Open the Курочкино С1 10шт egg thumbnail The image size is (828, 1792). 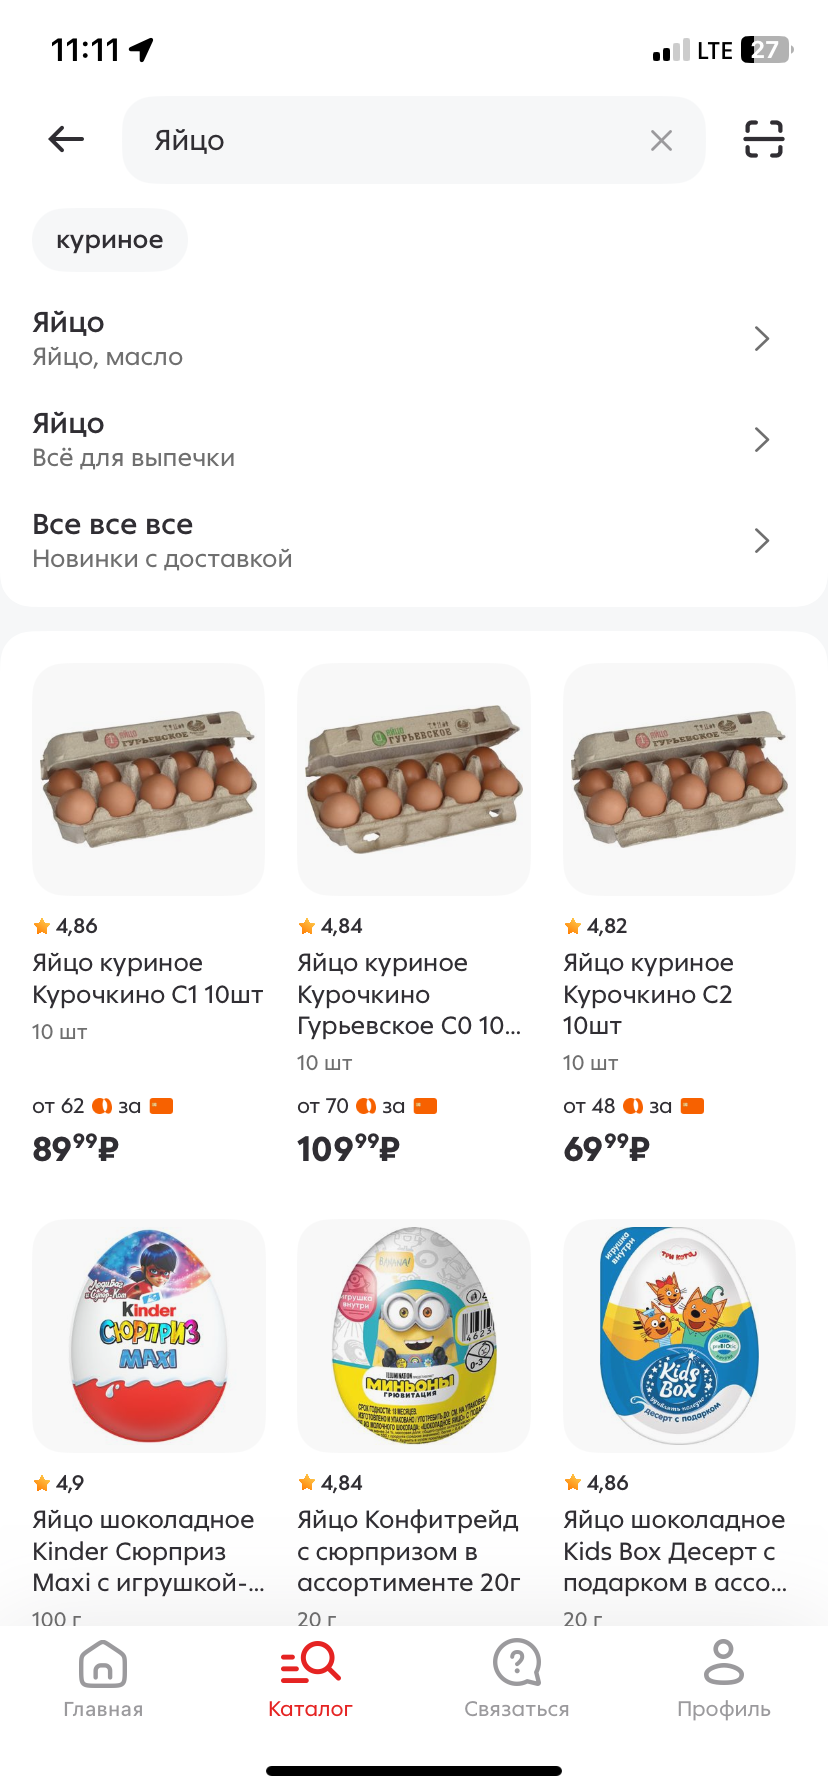coord(149,779)
